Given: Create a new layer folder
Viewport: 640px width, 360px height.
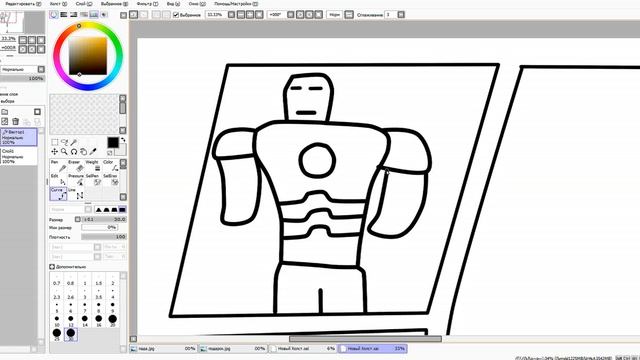Looking at the screenshot, I should 4,111.
